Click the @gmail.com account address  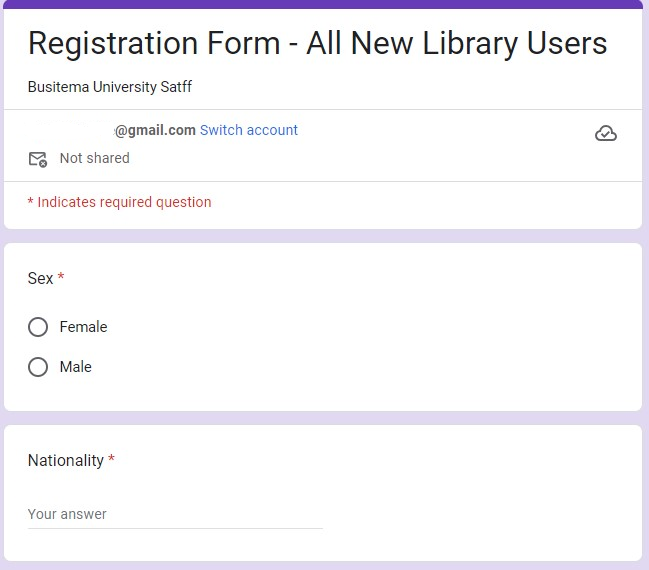pyautogui.click(x=155, y=130)
